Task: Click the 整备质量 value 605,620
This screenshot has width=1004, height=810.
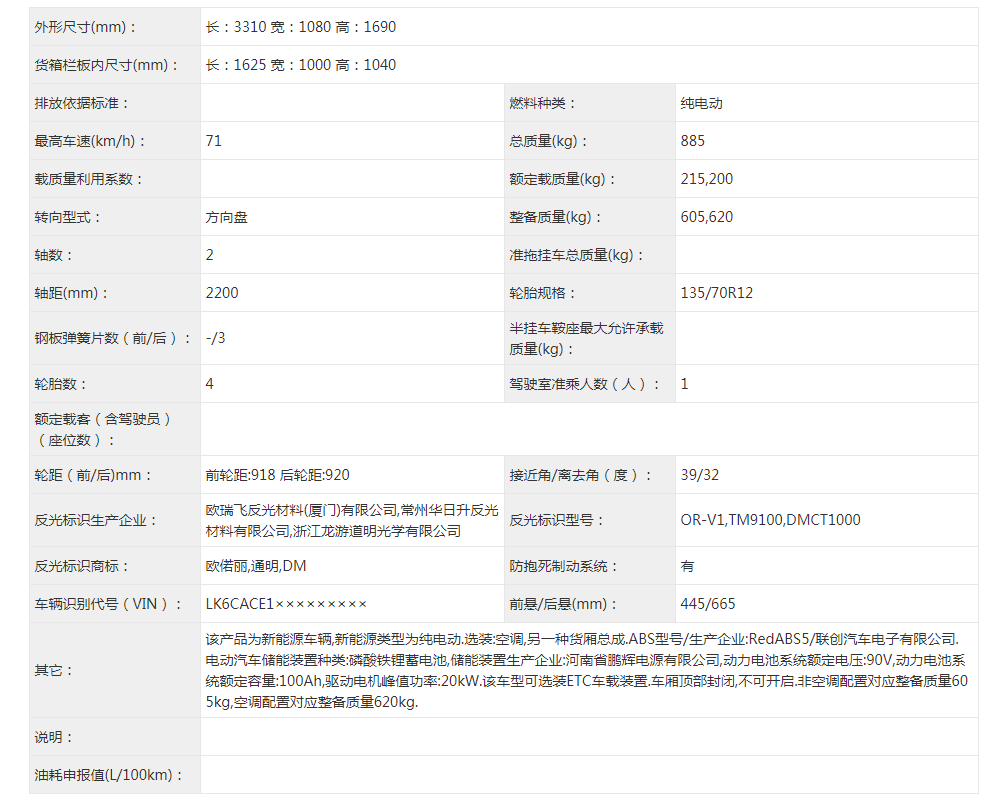Action: click(x=707, y=217)
